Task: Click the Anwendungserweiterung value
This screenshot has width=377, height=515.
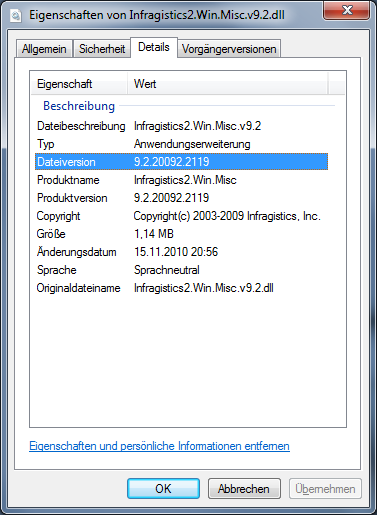Action: (192, 144)
